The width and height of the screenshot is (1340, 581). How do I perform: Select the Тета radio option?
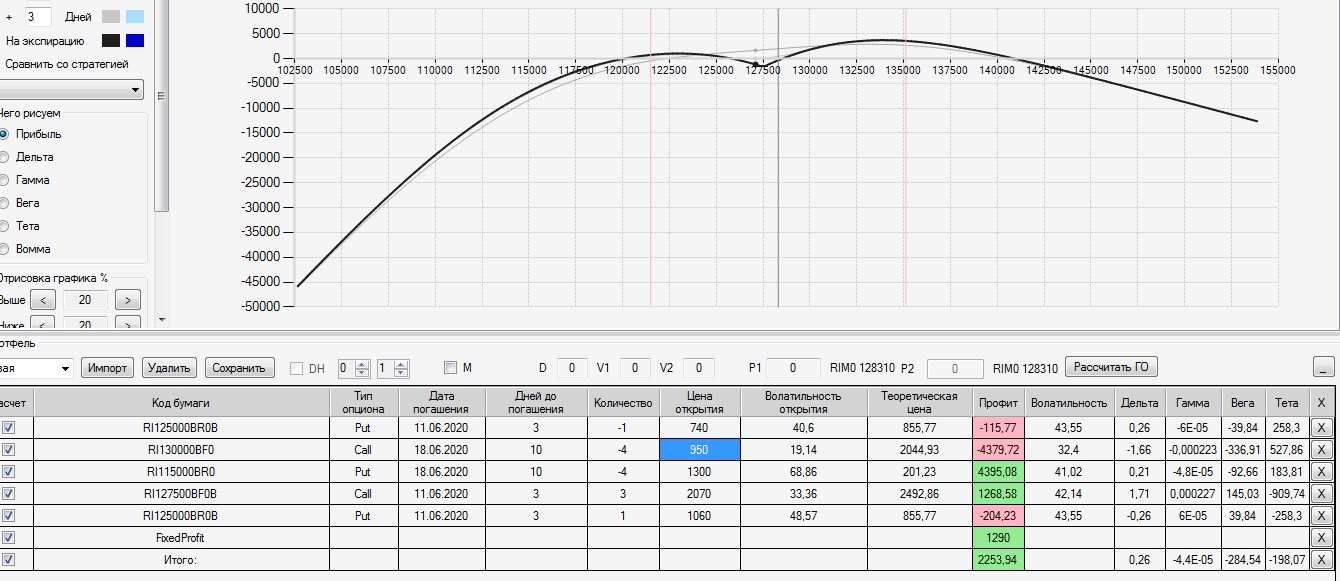(x=4, y=226)
